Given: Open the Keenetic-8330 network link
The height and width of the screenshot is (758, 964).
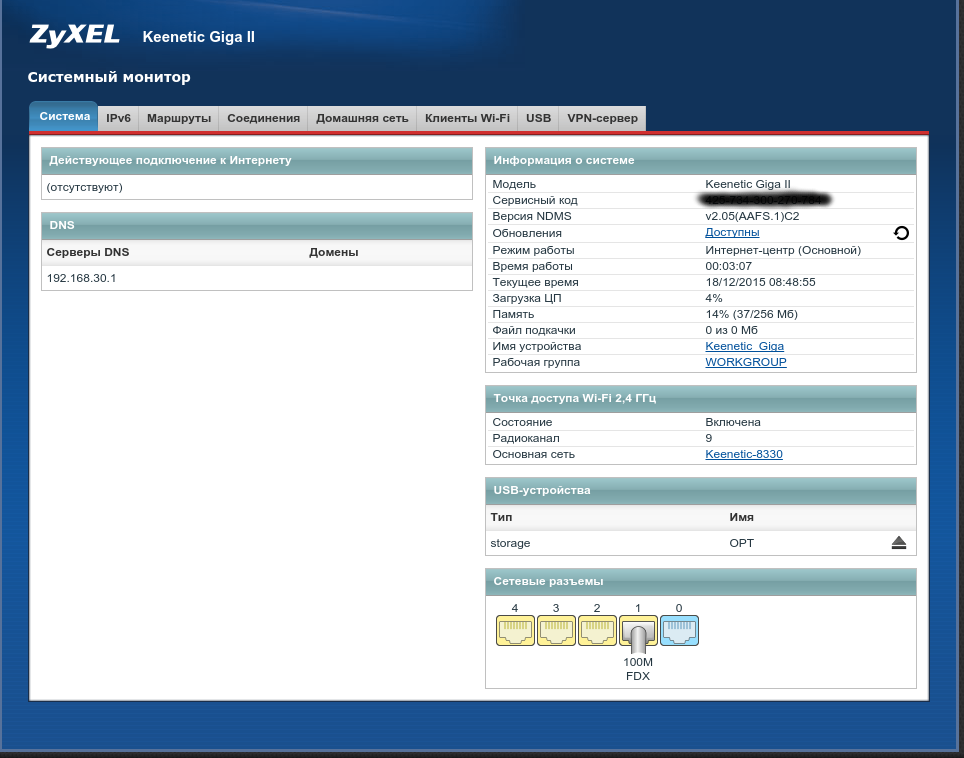Looking at the screenshot, I should pos(743,454).
